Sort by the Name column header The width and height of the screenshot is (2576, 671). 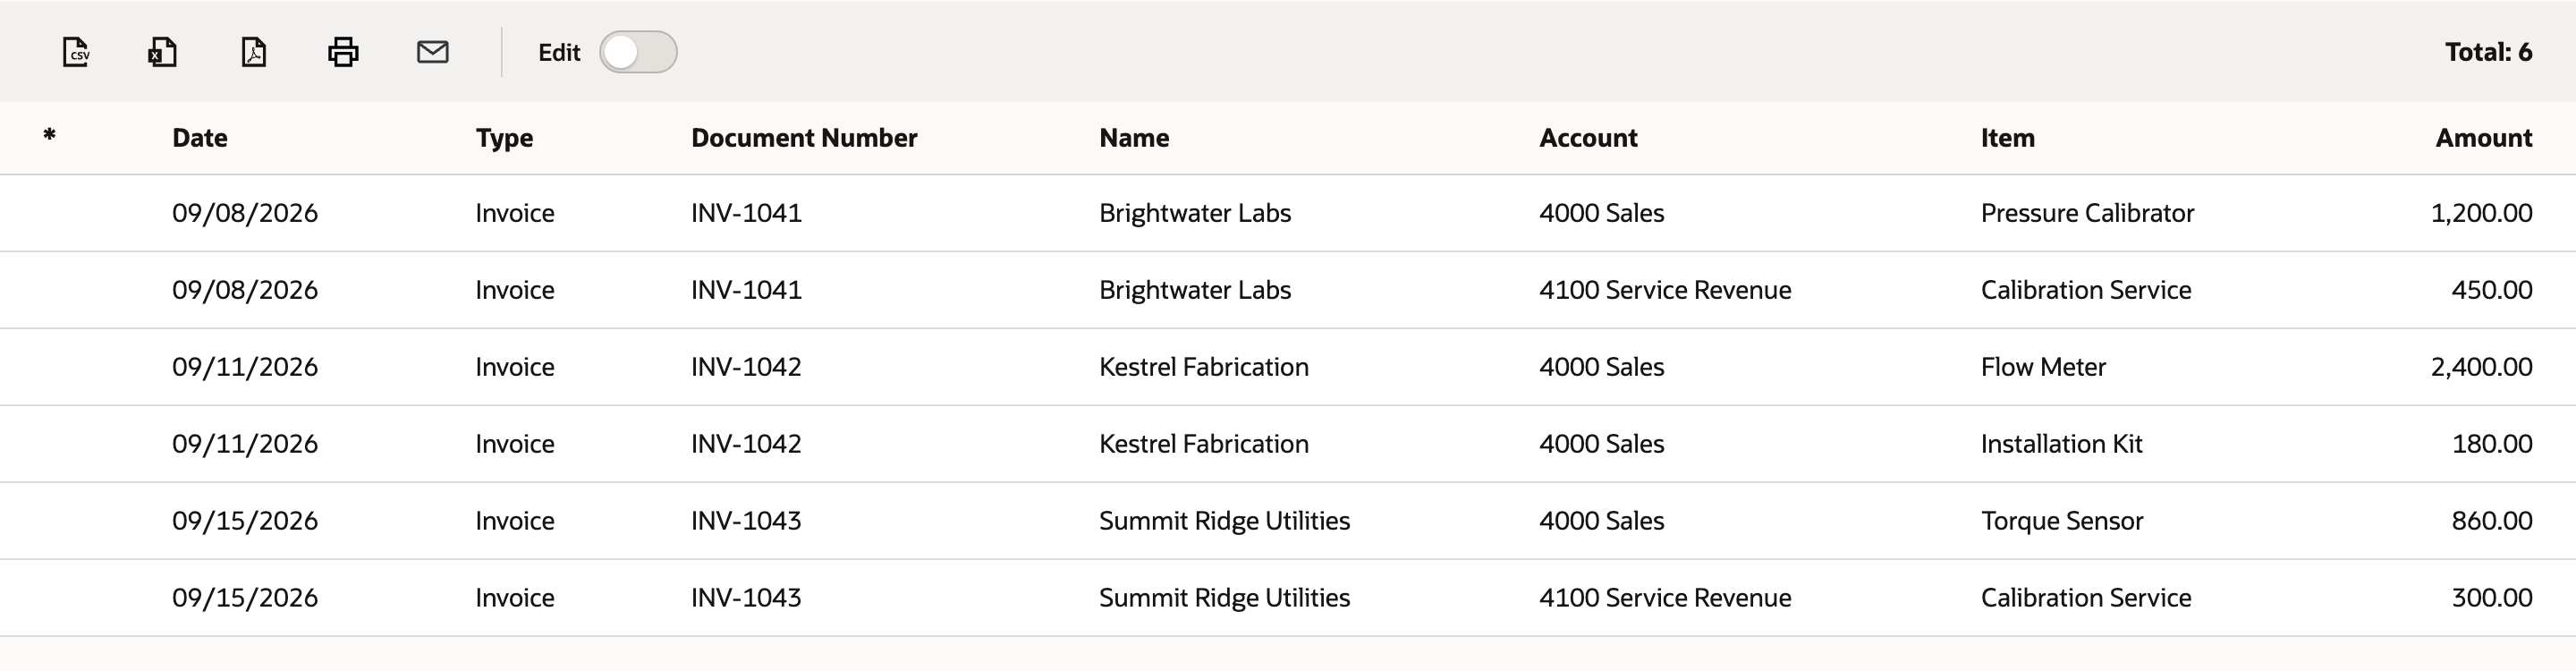click(1134, 138)
